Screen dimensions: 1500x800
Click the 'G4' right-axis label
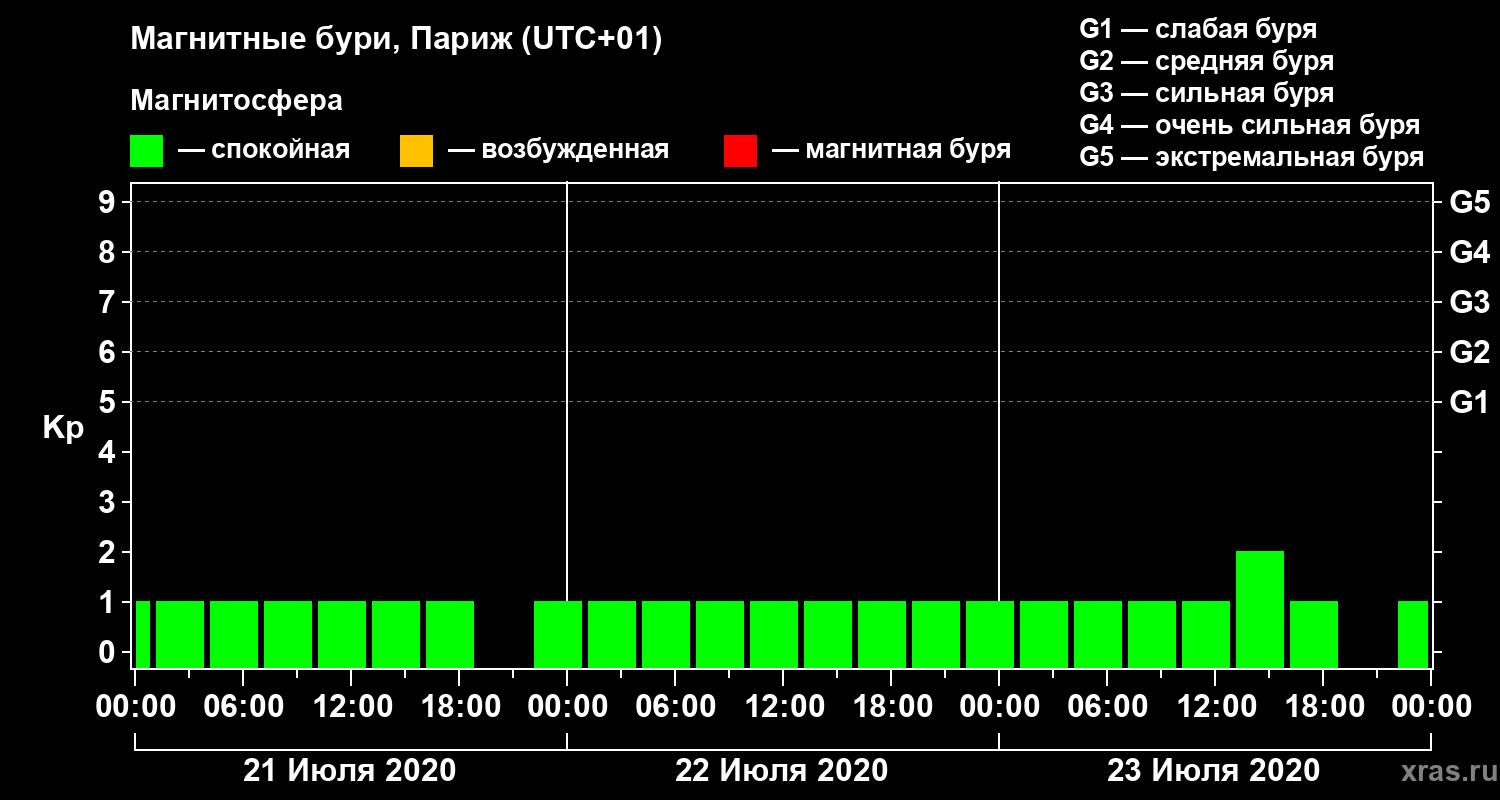click(1469, 252)
